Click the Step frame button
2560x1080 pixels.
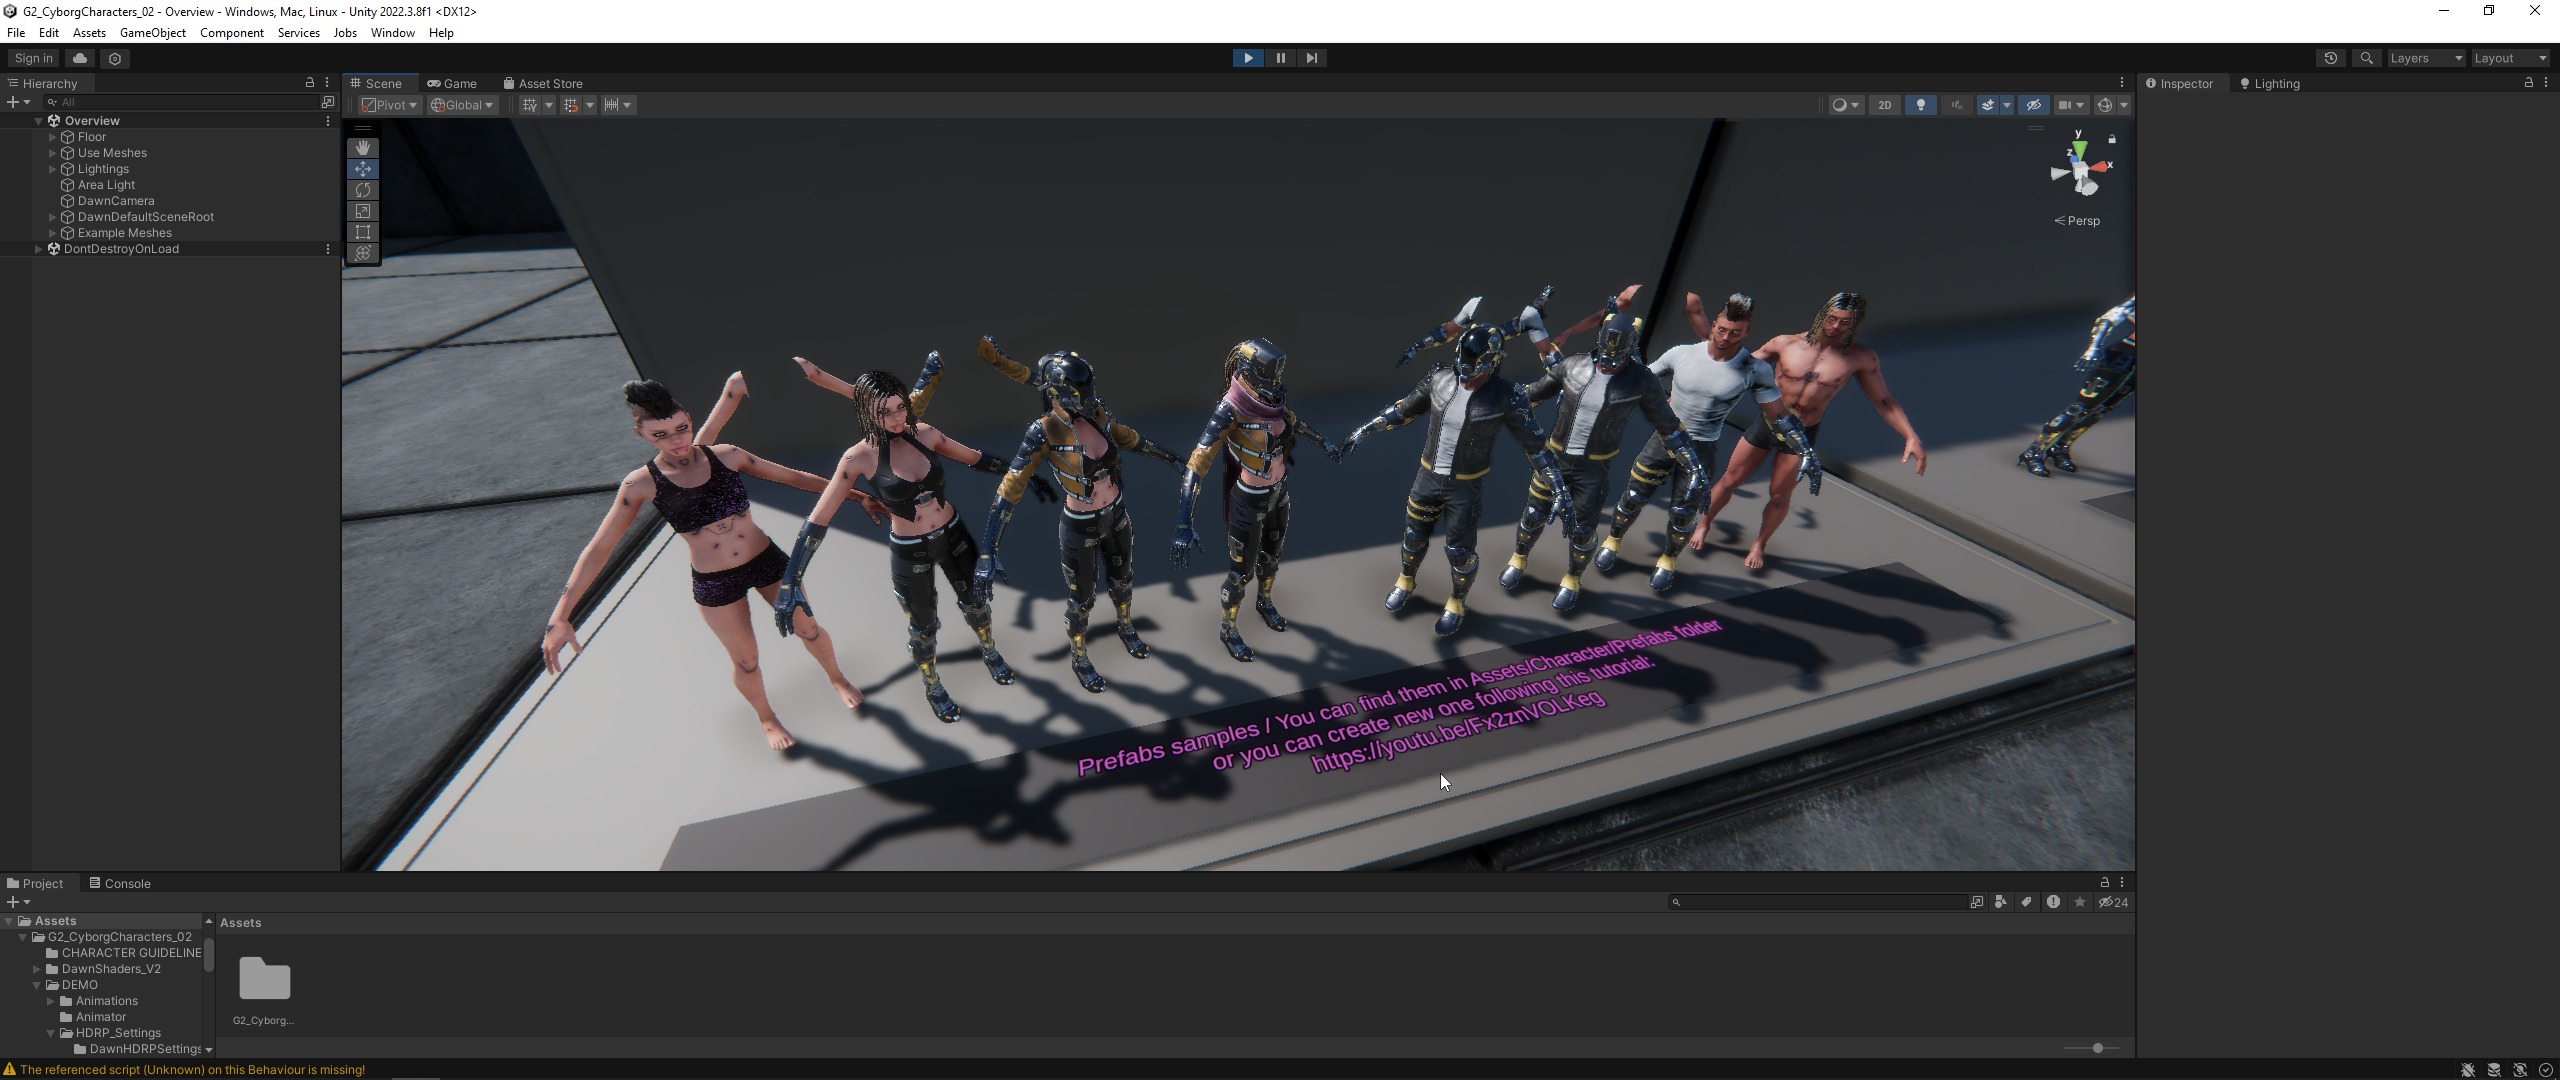1312,58
